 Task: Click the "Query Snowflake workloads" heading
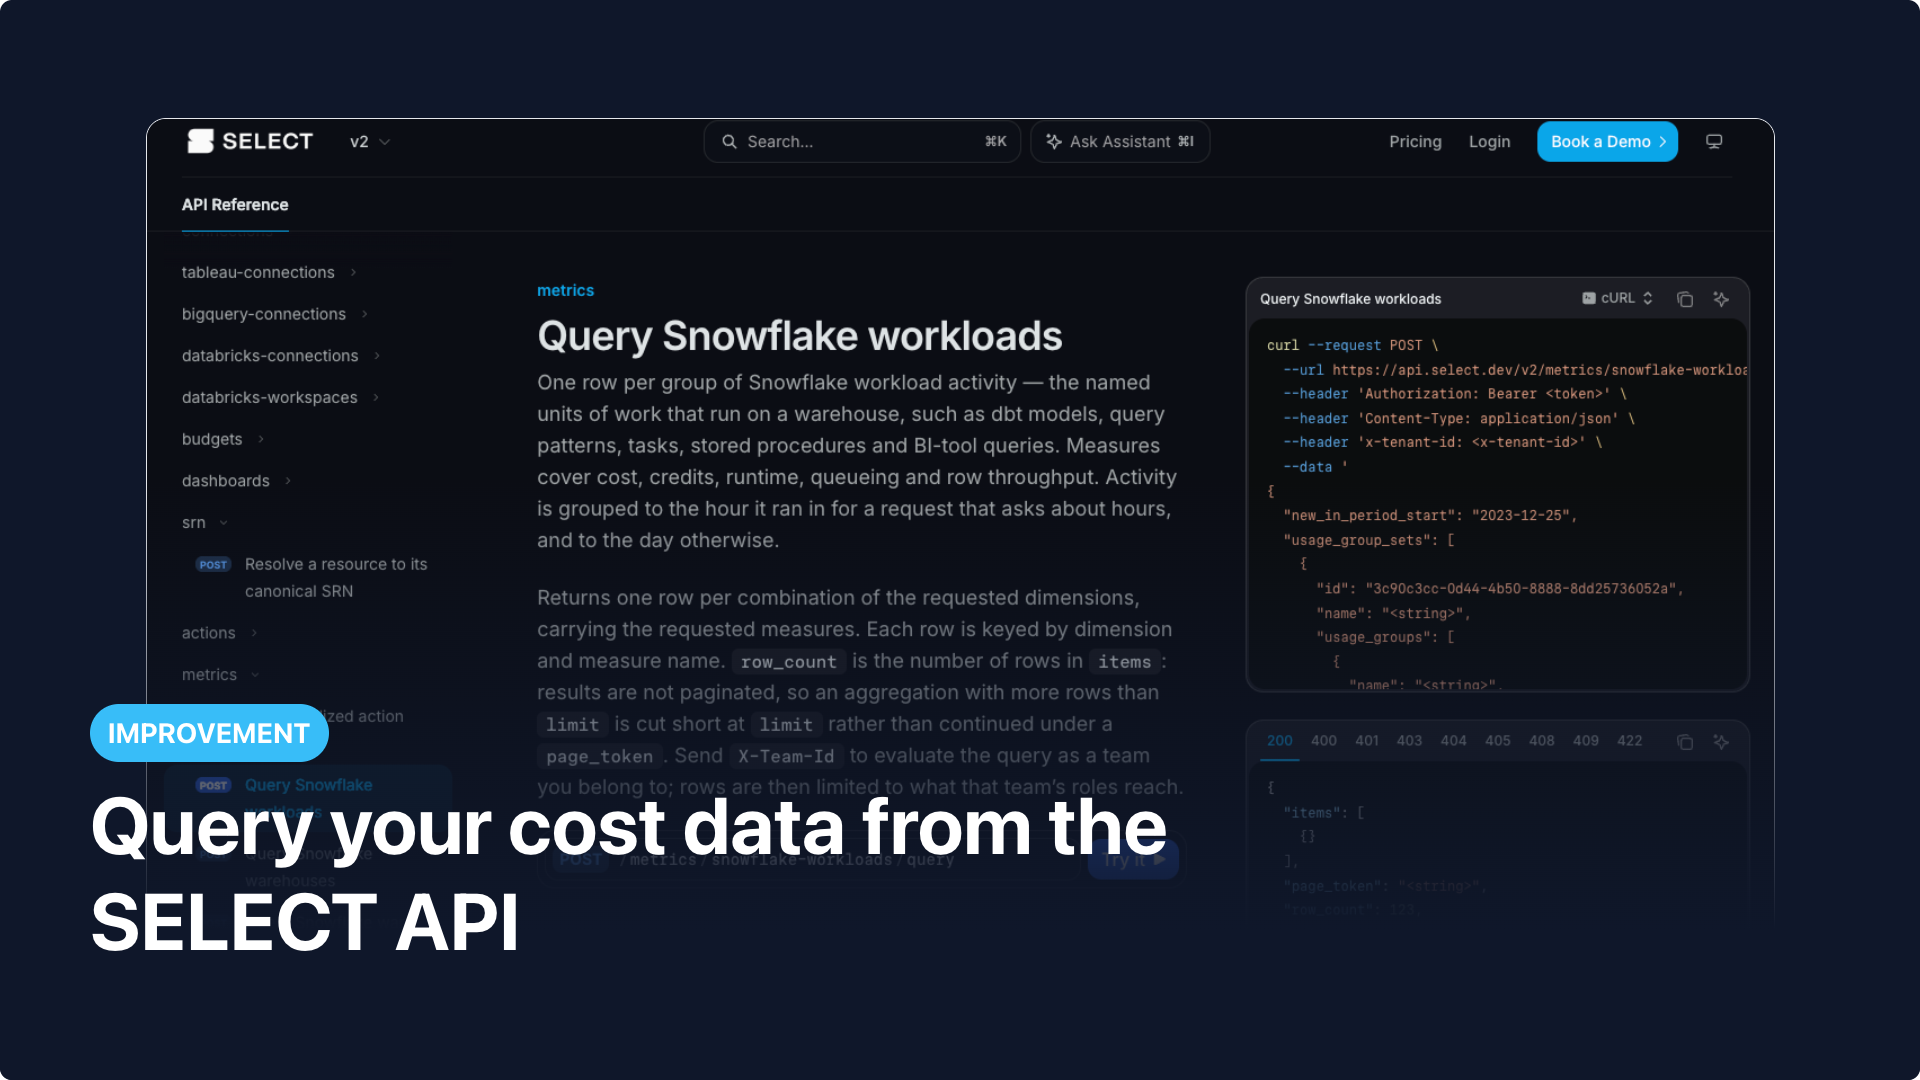(x=799, y=336)
